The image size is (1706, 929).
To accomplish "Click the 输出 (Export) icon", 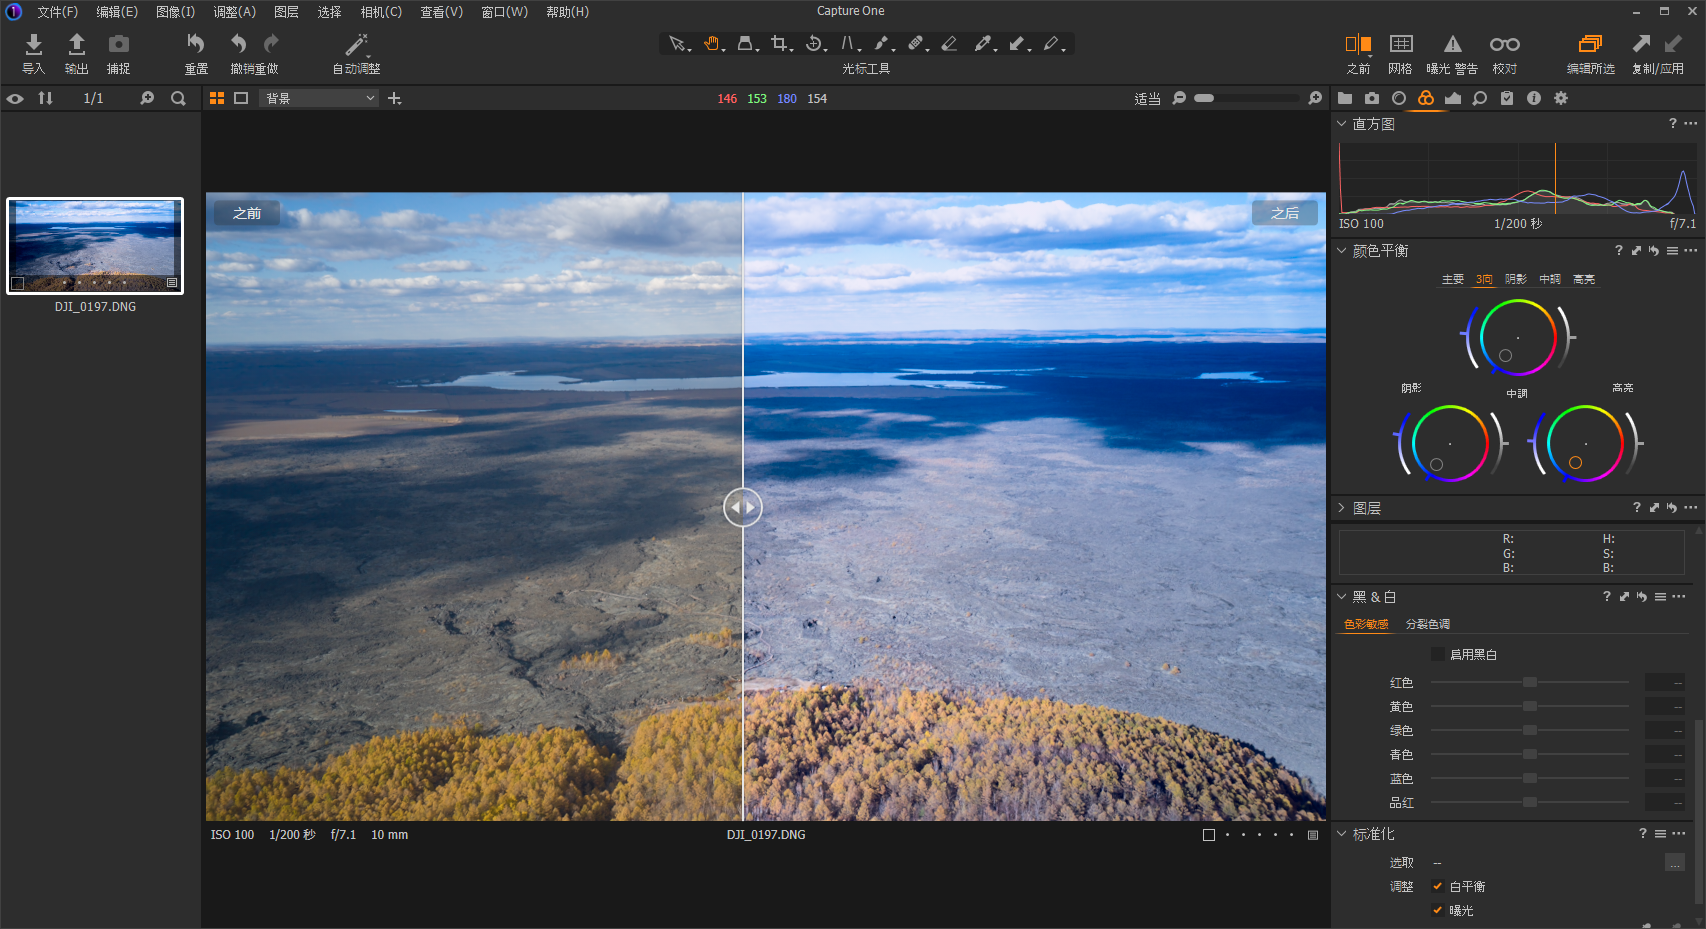I will click(76, 44).
